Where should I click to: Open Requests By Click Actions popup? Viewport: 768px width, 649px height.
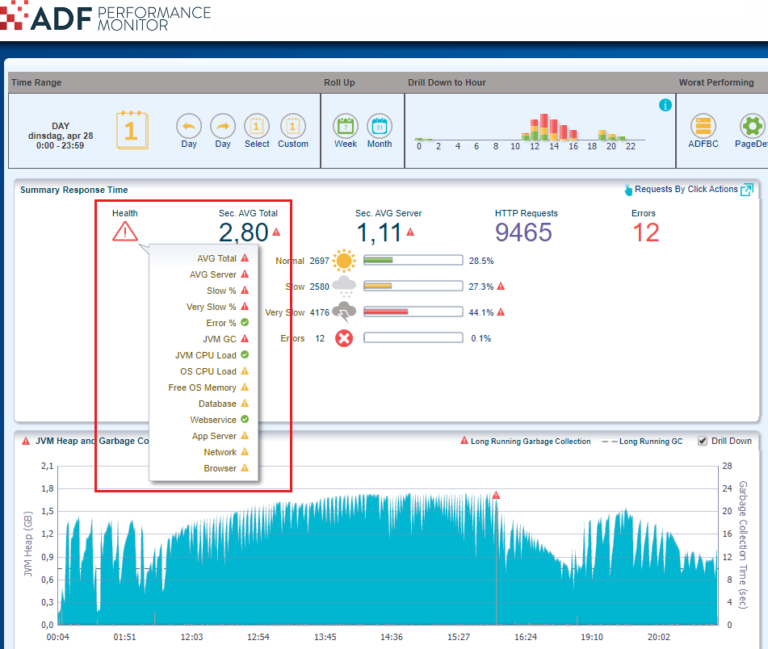746,190
